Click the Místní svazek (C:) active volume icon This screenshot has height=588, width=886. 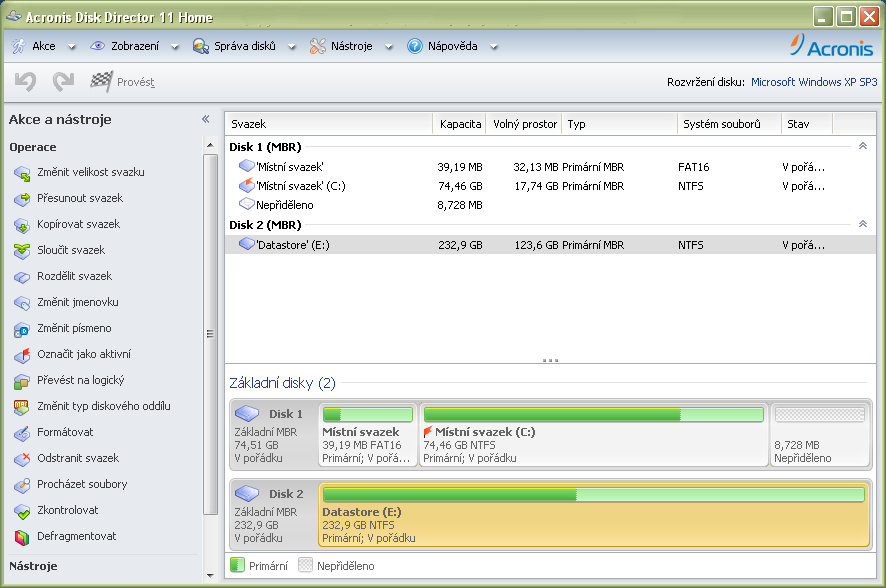click(247, 185)
